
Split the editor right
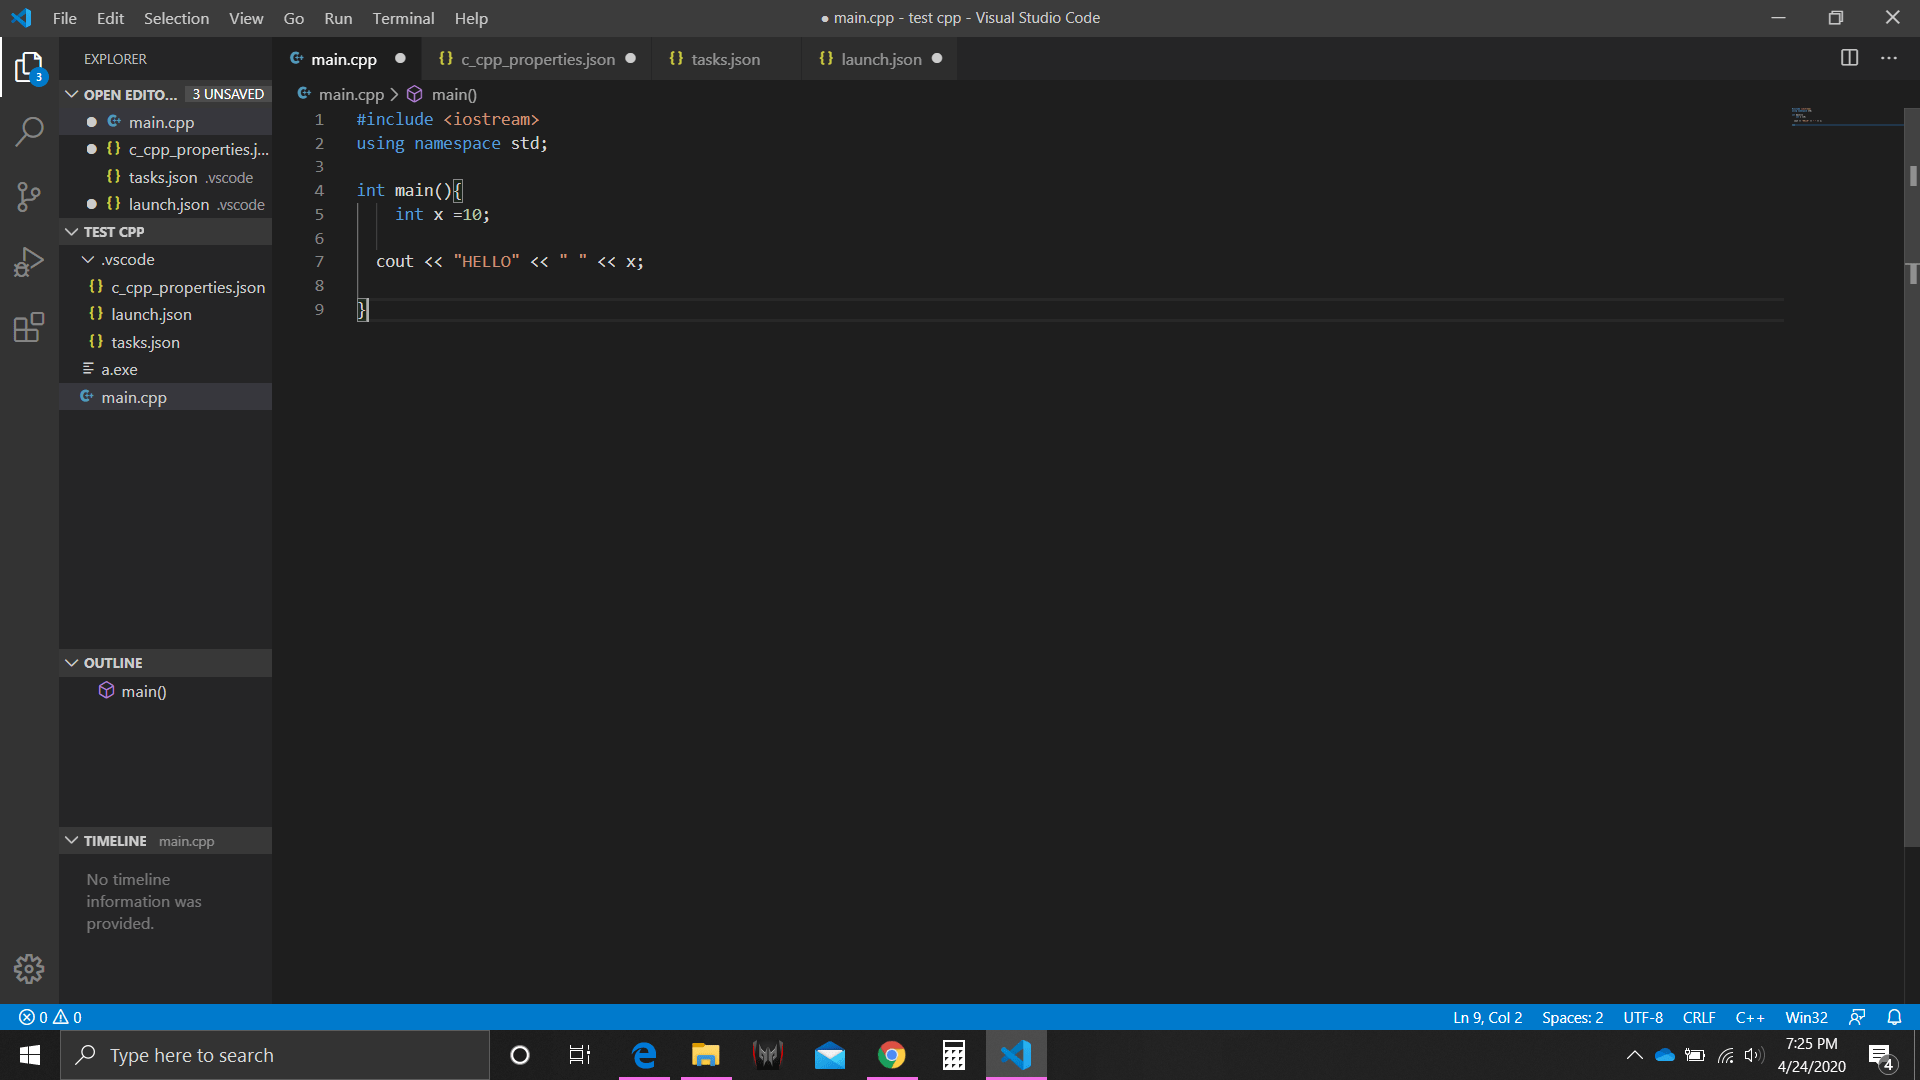point(1849,58)
